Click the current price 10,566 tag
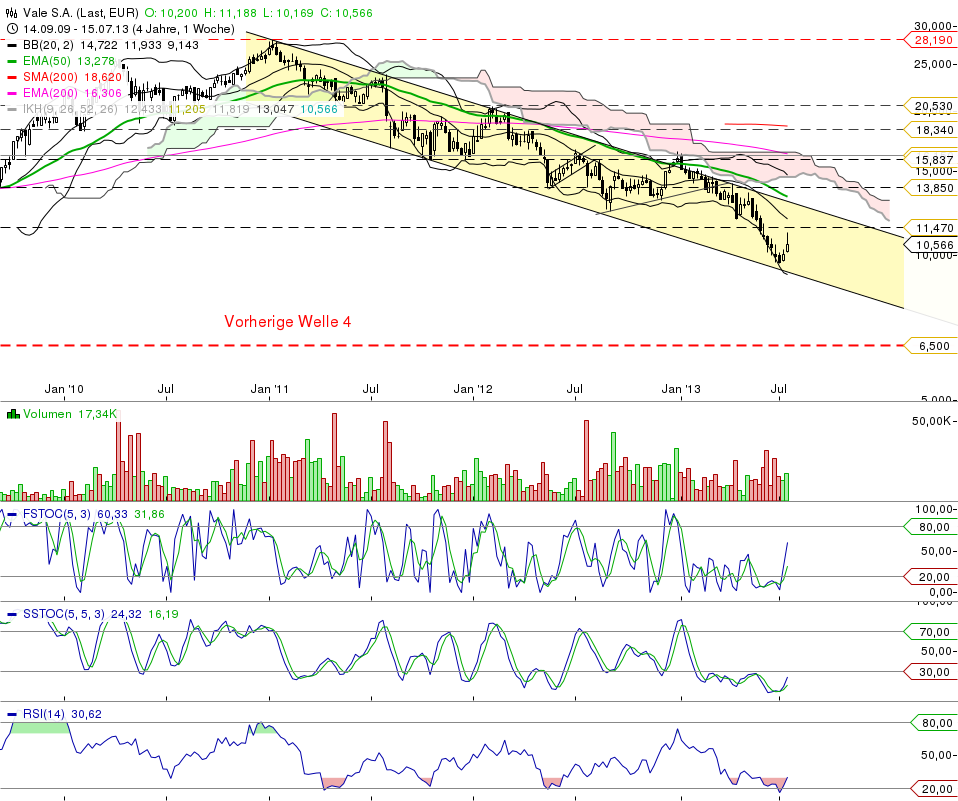The height and width of the screenshot is (801, 958). tap(930, 245)
